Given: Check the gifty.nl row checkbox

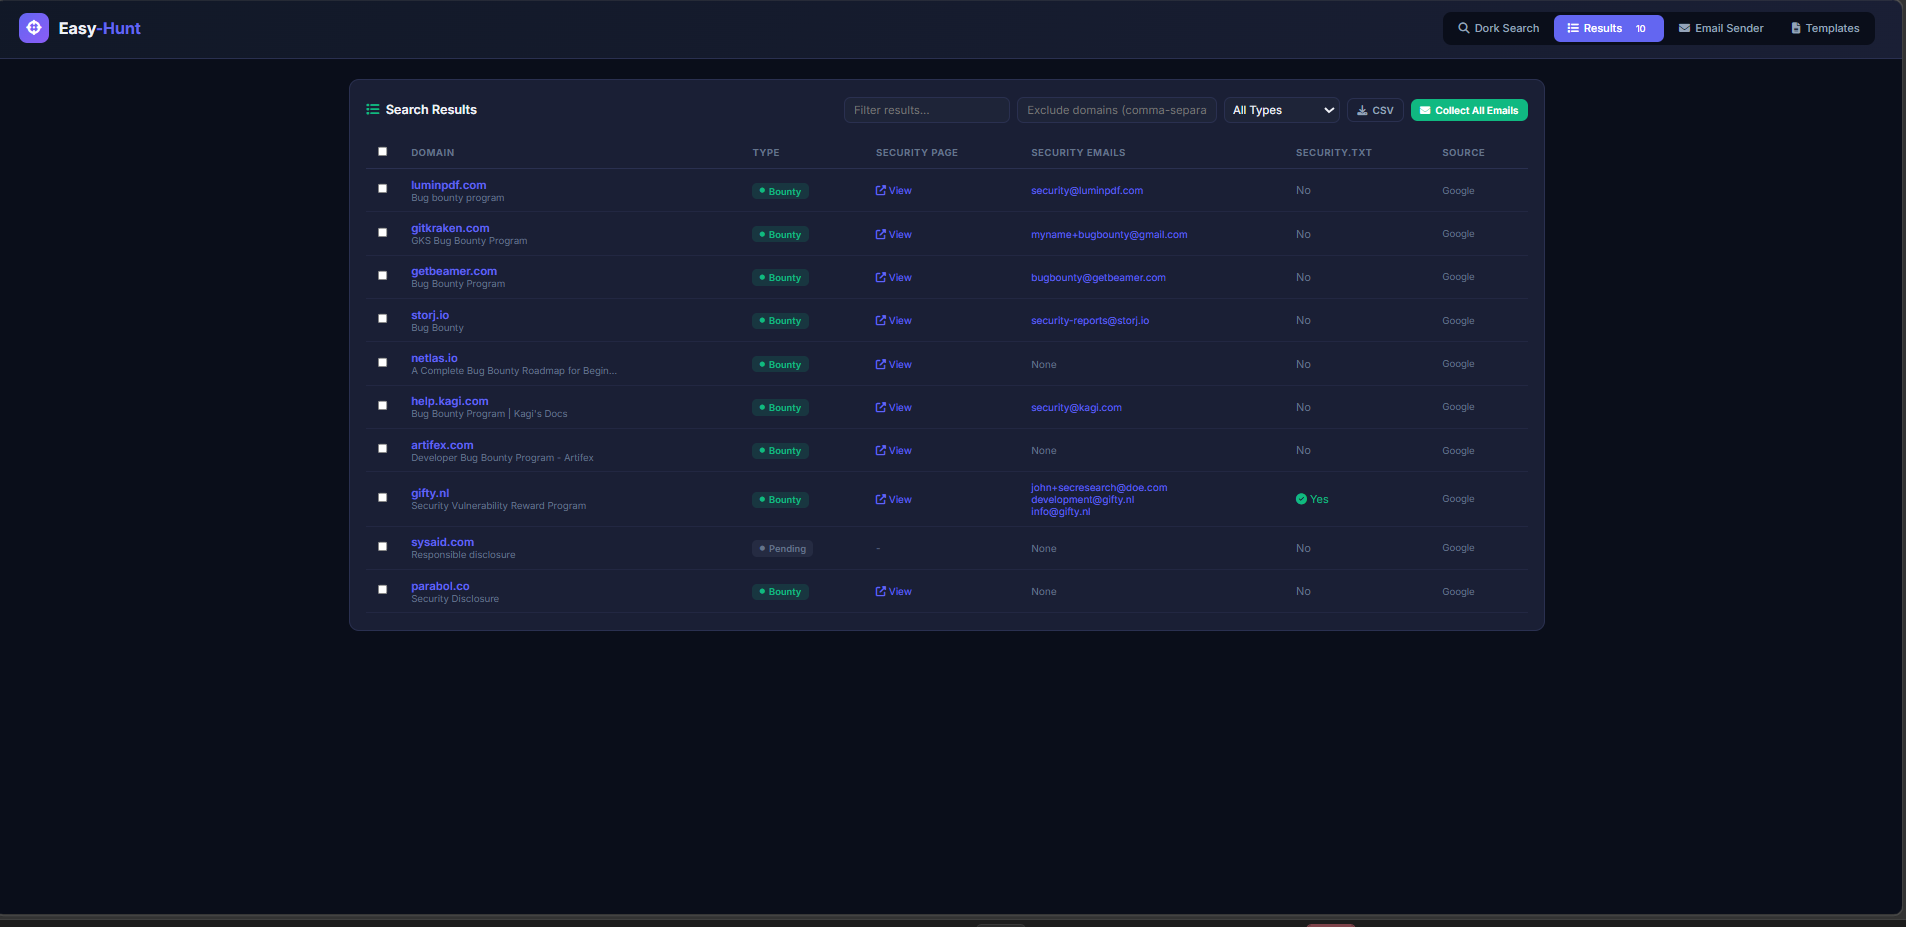Looking at the screenshot, I should (382, 497).
